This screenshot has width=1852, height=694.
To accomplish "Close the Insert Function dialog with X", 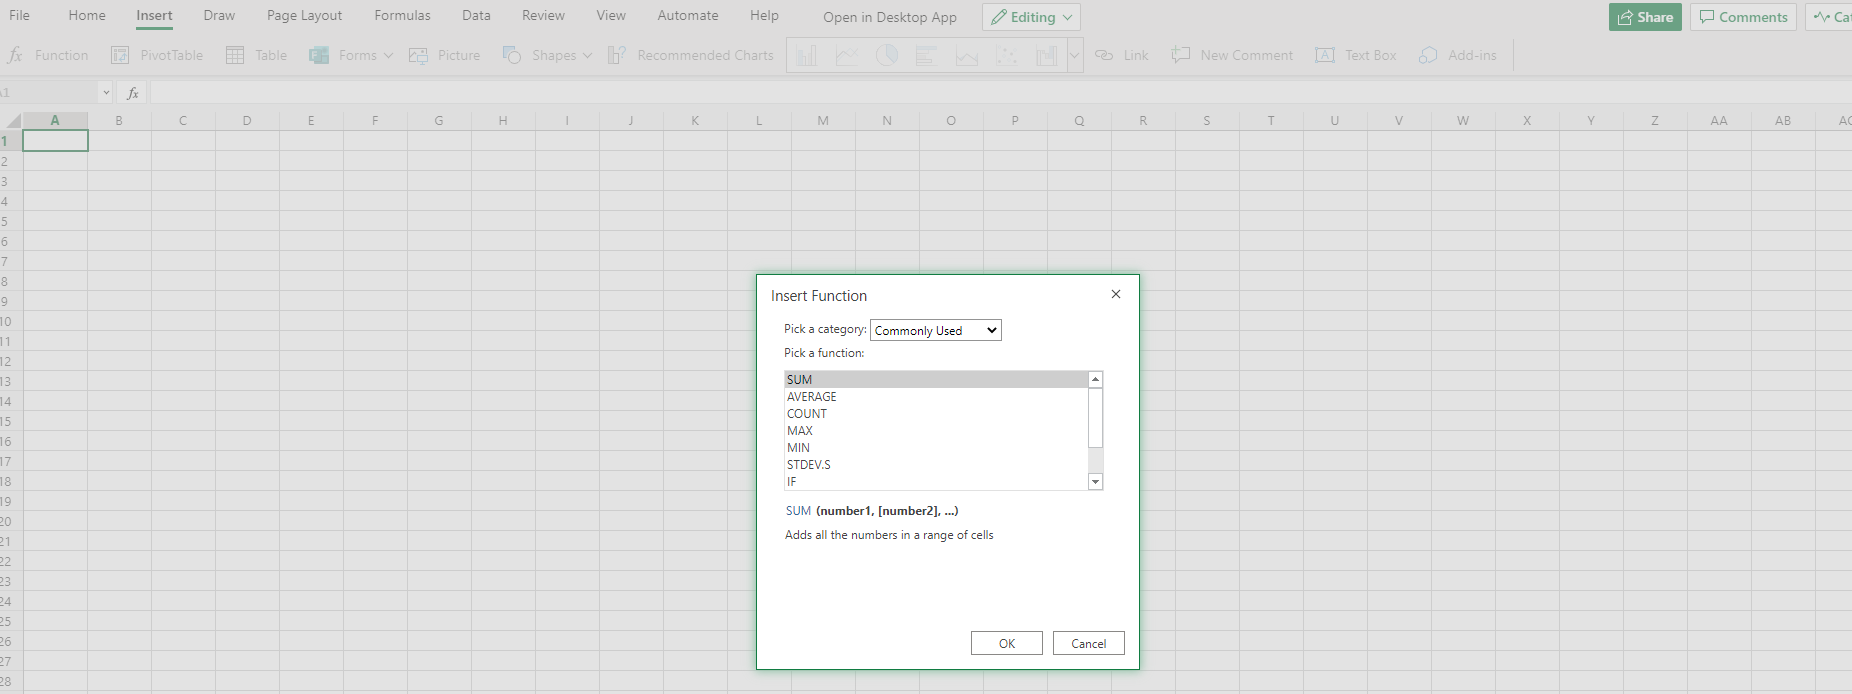I will (x=1116, y=294).
